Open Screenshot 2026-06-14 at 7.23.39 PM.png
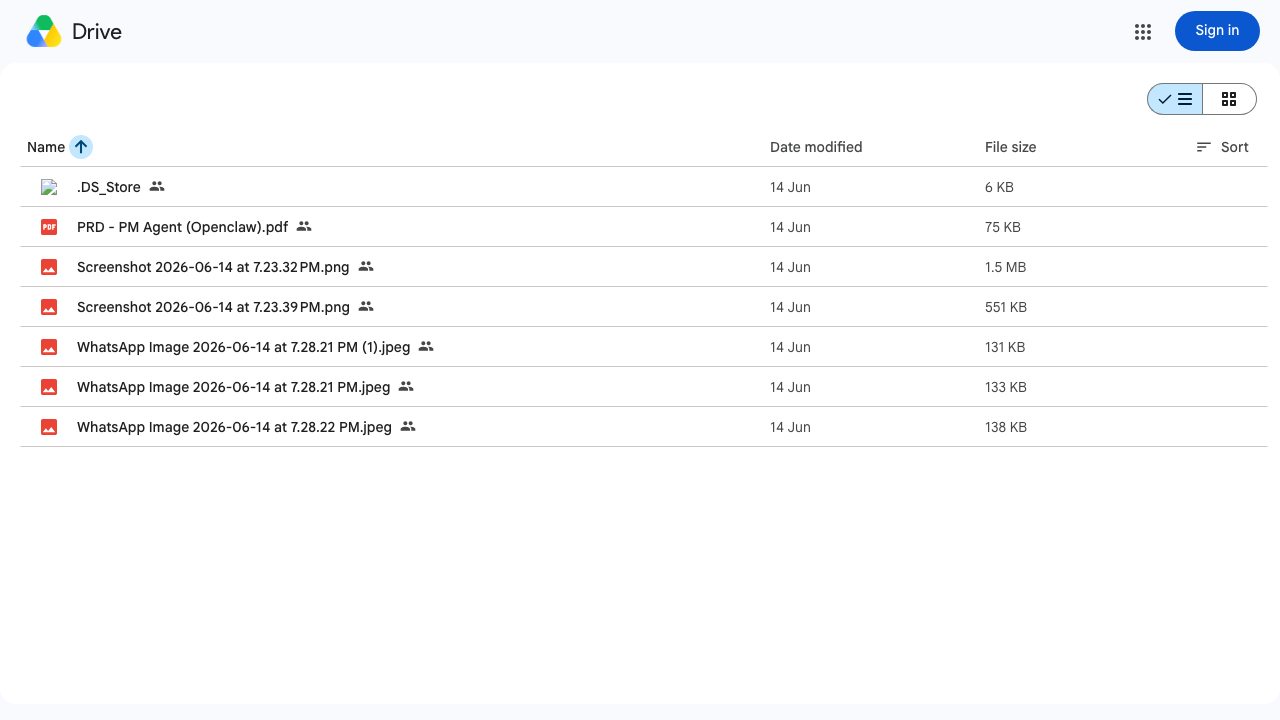Image resolution: width=1280 pixels, height=720 pixels. [213, 307]
